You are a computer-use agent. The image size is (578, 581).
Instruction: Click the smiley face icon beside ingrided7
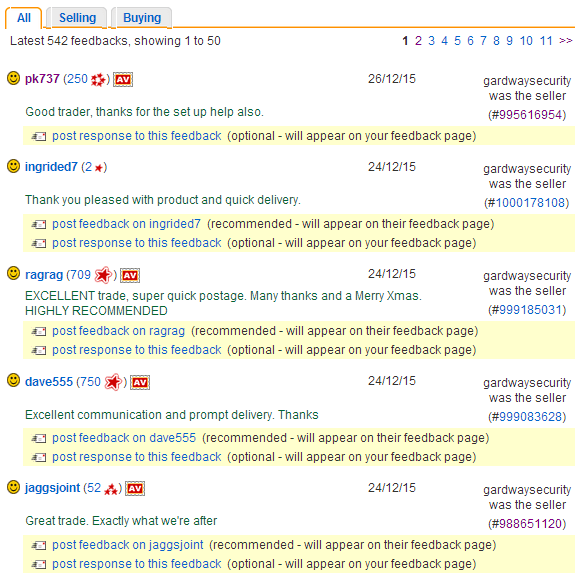pyautogui.click(x=13, y=166)
